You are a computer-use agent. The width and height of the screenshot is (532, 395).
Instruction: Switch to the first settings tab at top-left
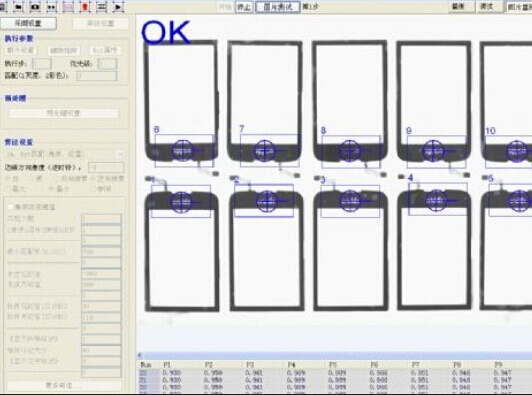click(28, 23)
